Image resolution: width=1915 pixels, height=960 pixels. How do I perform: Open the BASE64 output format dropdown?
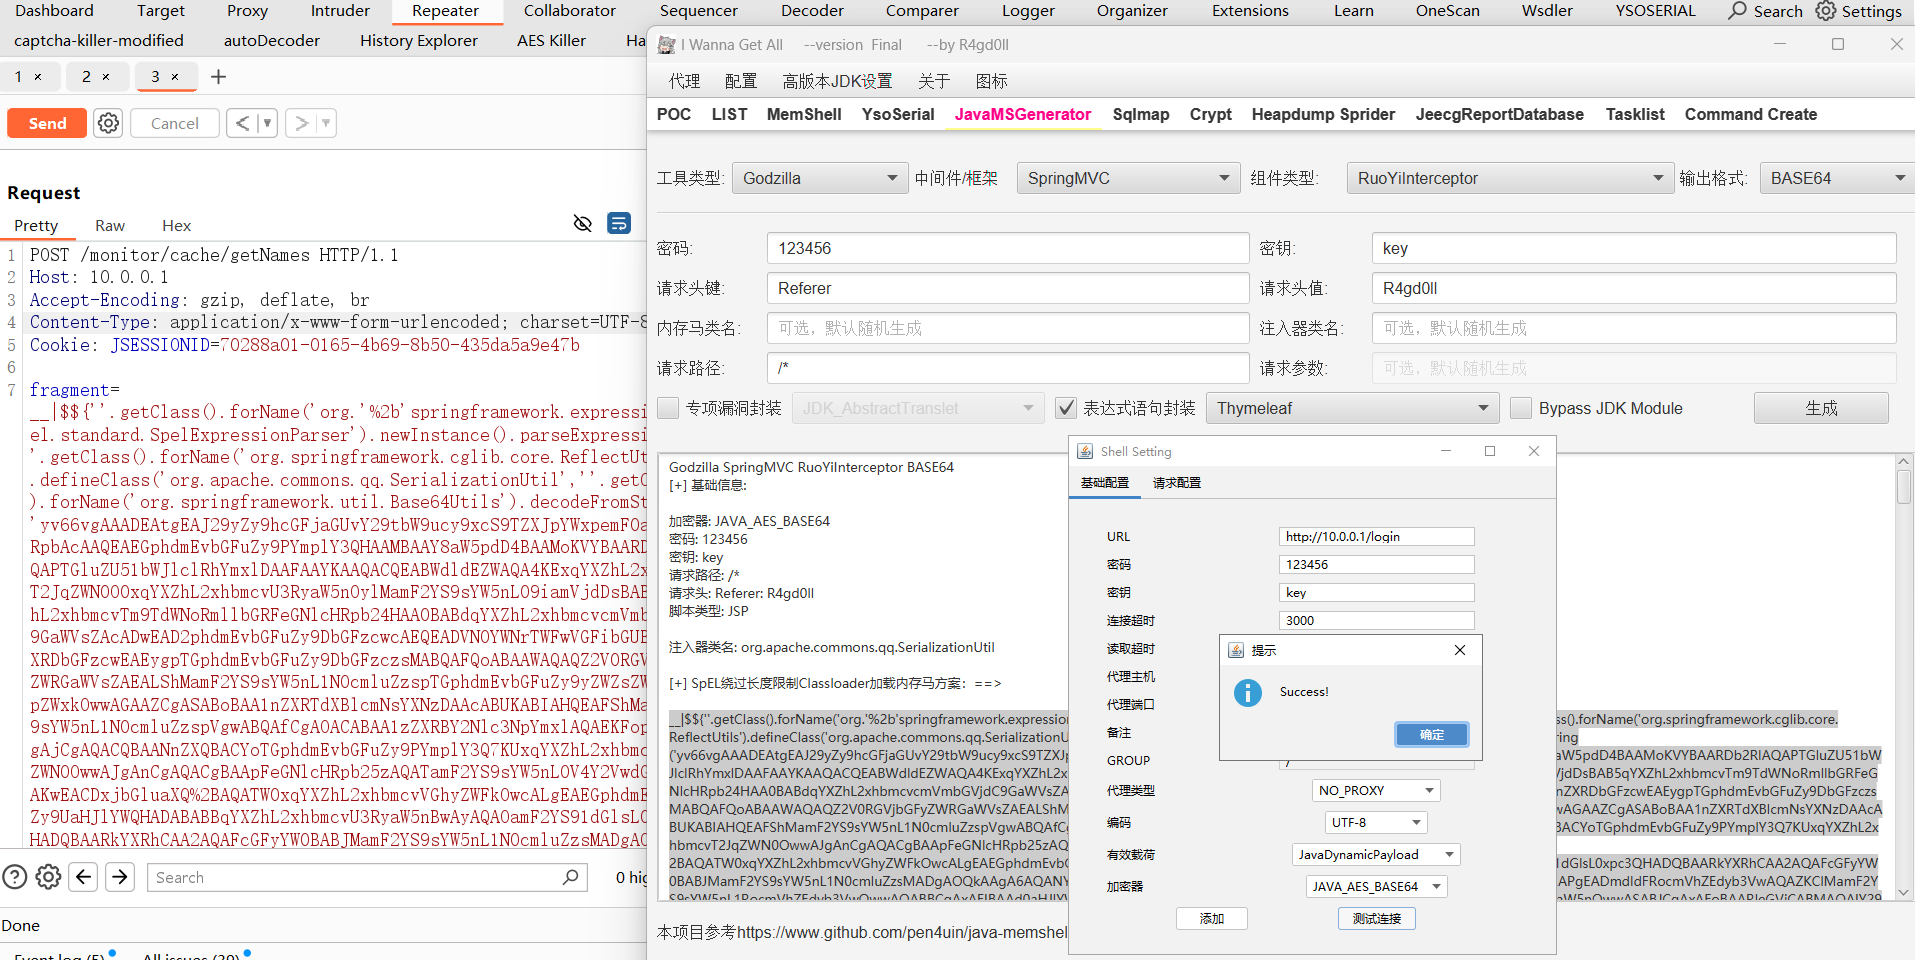click(x=1838, y=178)
